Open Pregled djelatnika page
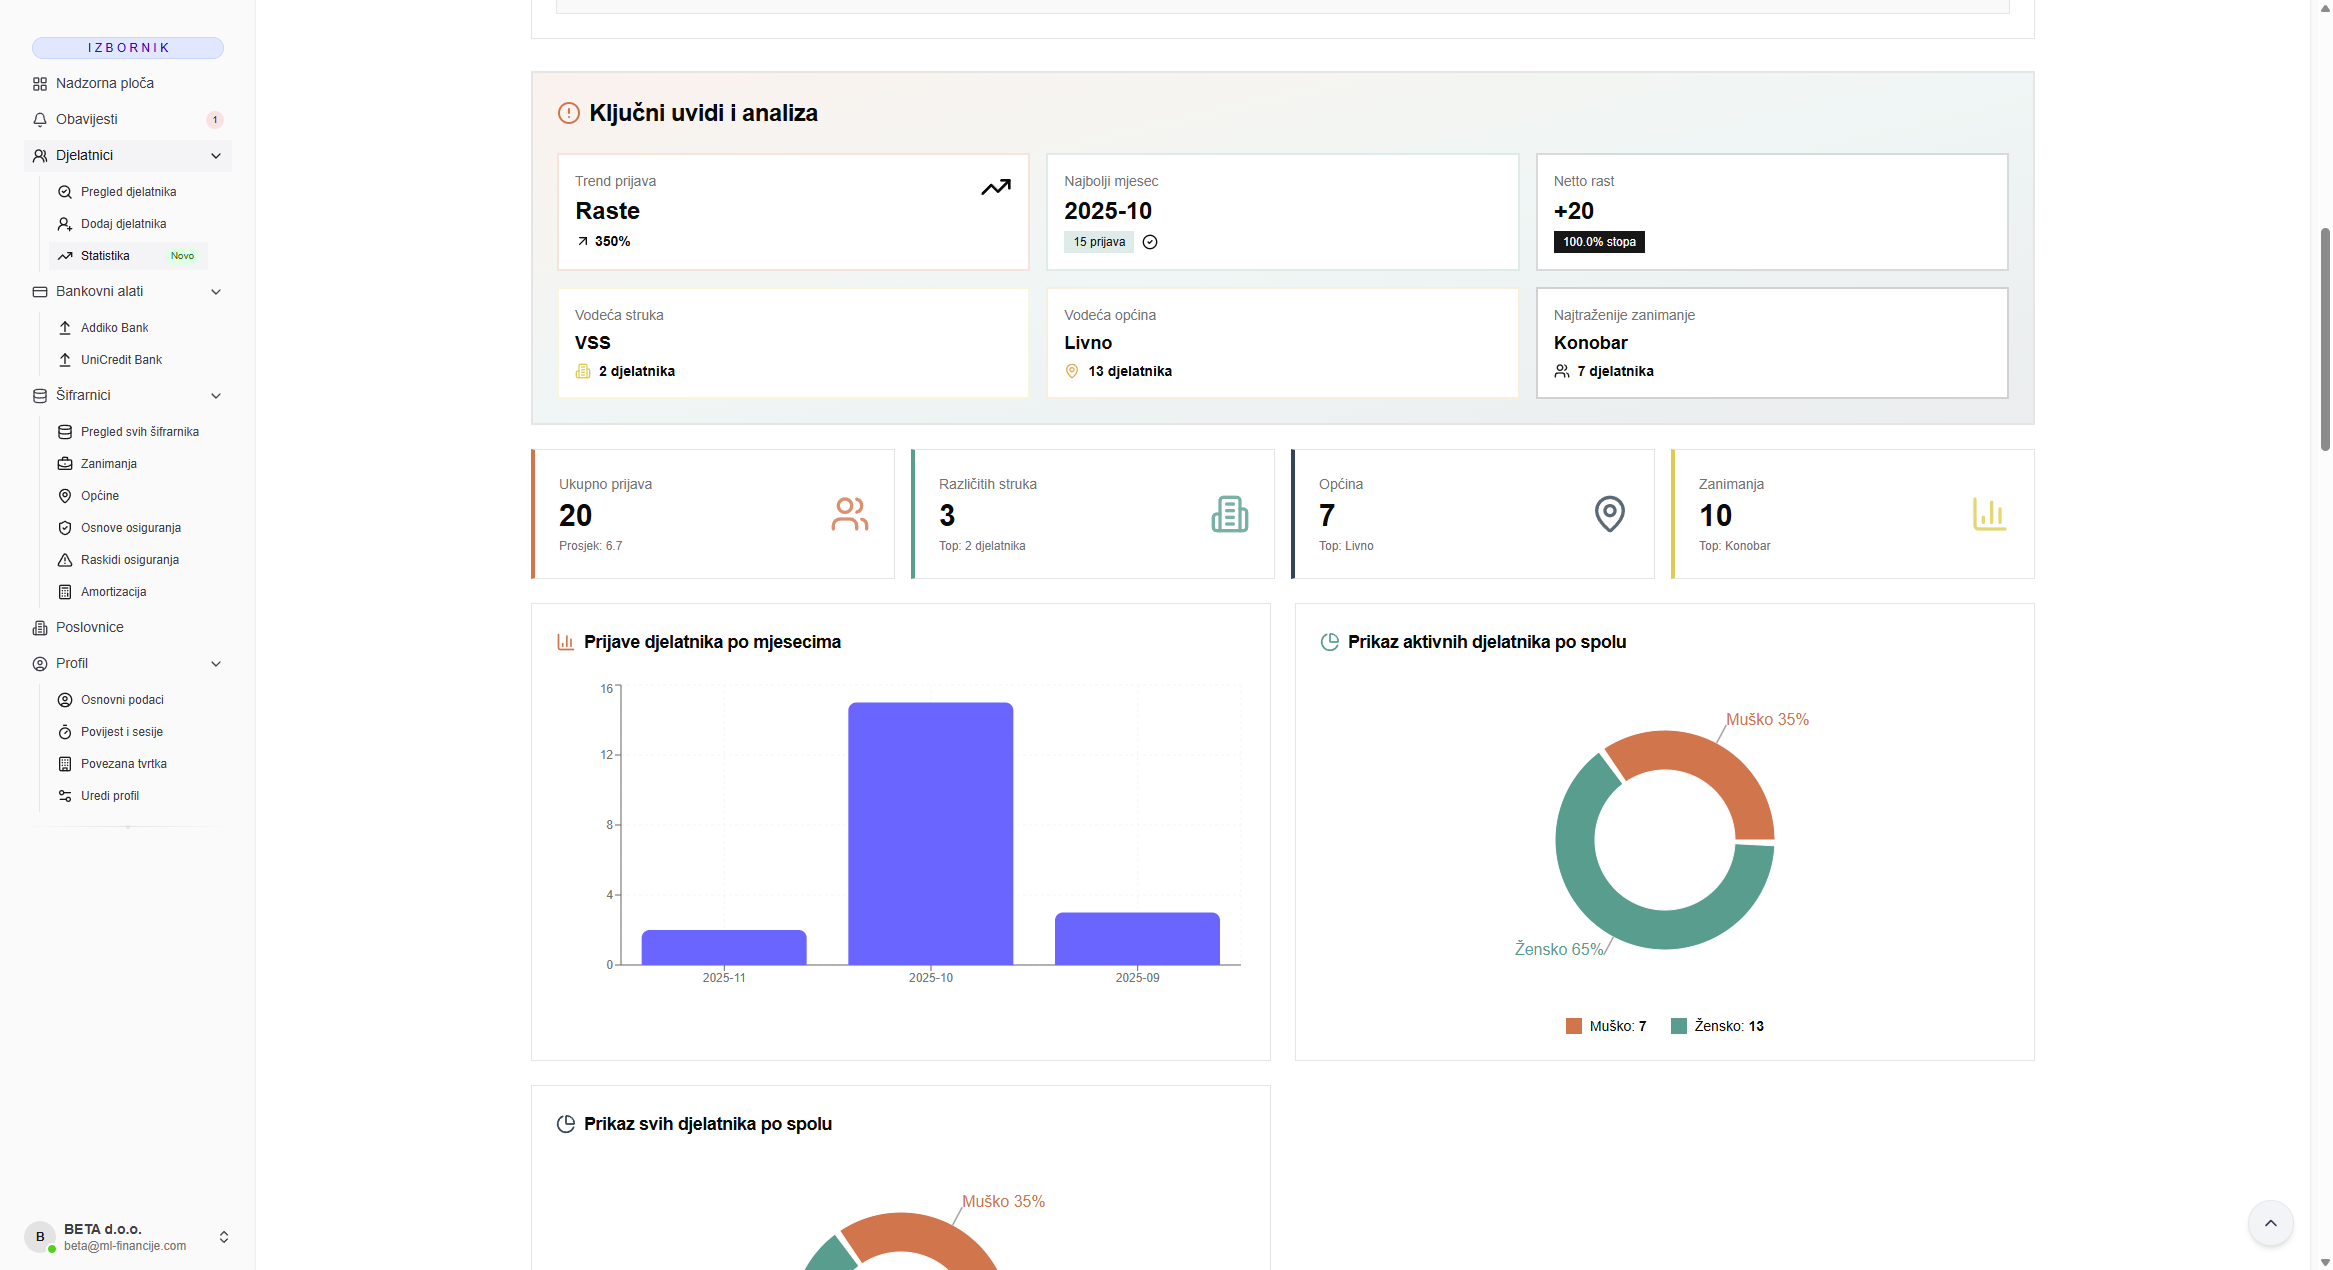The image size is (2333, 1270). [x=128, y=192]
